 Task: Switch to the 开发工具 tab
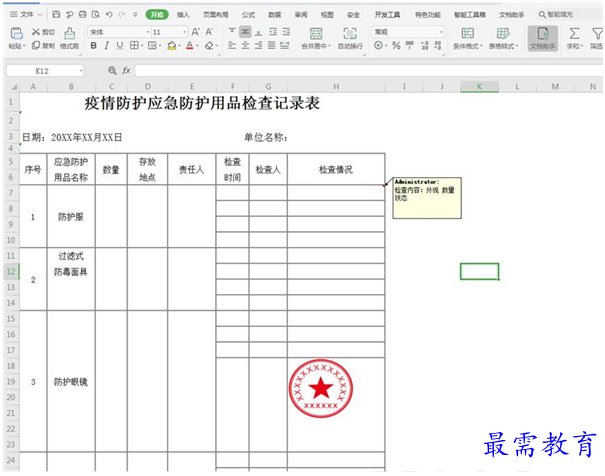pyautogui.click(x=387, y=15)
